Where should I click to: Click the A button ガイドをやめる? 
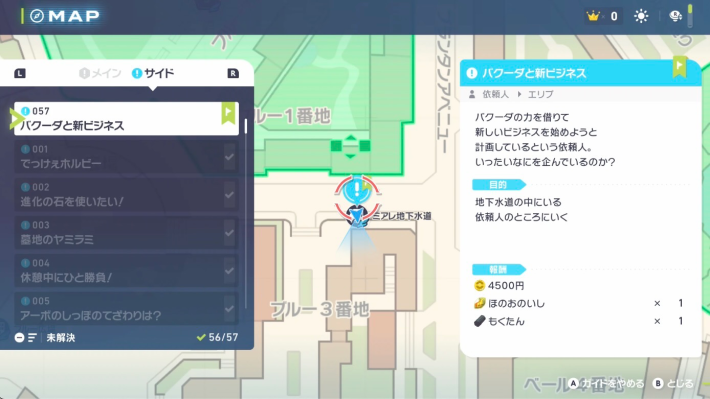tap(606, 384)
